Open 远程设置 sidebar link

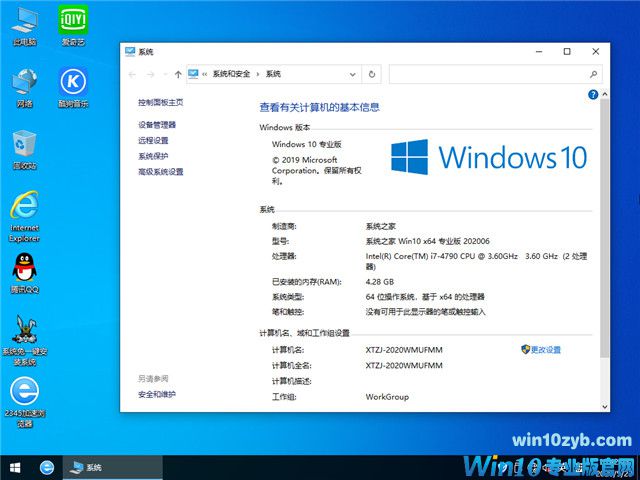pos(153,140)
